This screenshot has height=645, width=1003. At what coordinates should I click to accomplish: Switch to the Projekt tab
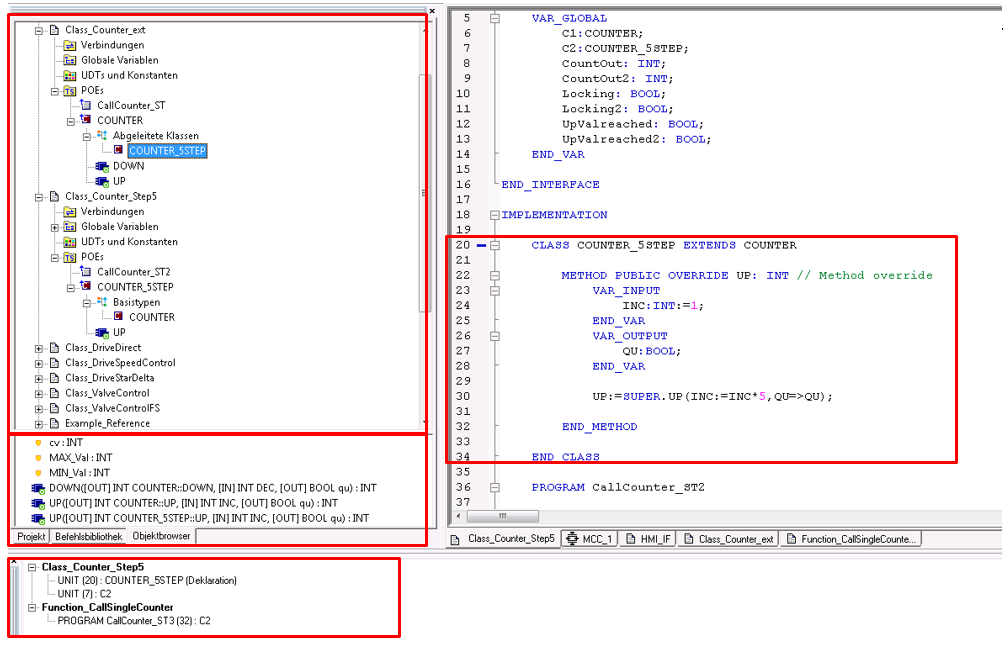point(31,537)
